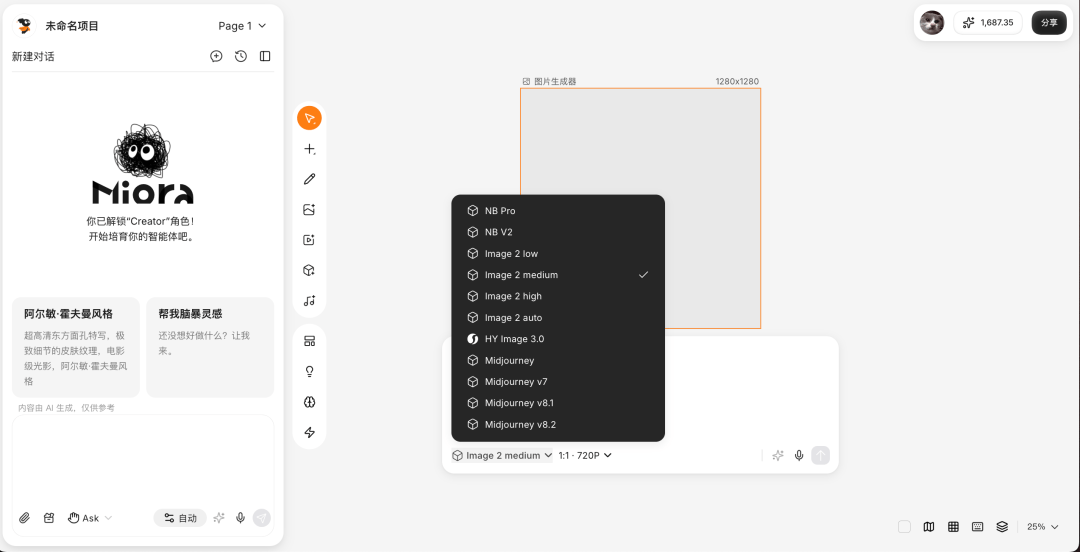The width and height of the screenshot is (1080, 552).
Task: Open the video generator tool in the toolbar
Action: 309,240
